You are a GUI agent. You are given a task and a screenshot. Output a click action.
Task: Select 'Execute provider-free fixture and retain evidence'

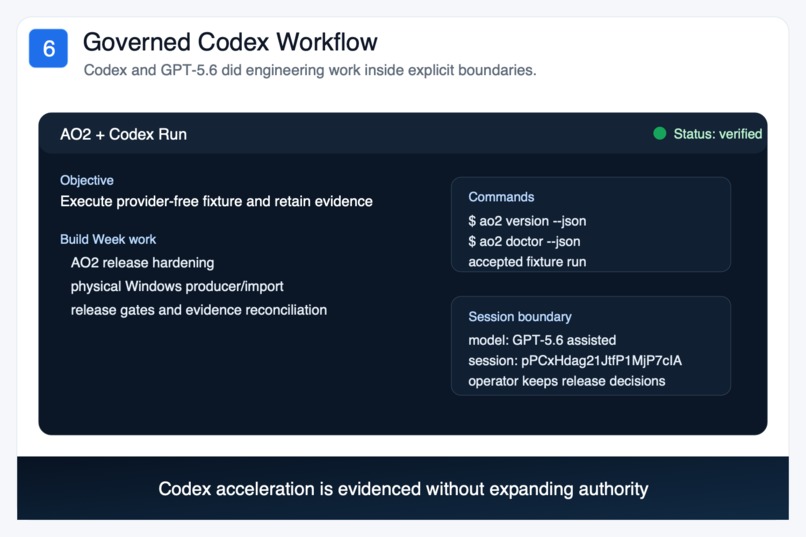[x=216, y=201]
